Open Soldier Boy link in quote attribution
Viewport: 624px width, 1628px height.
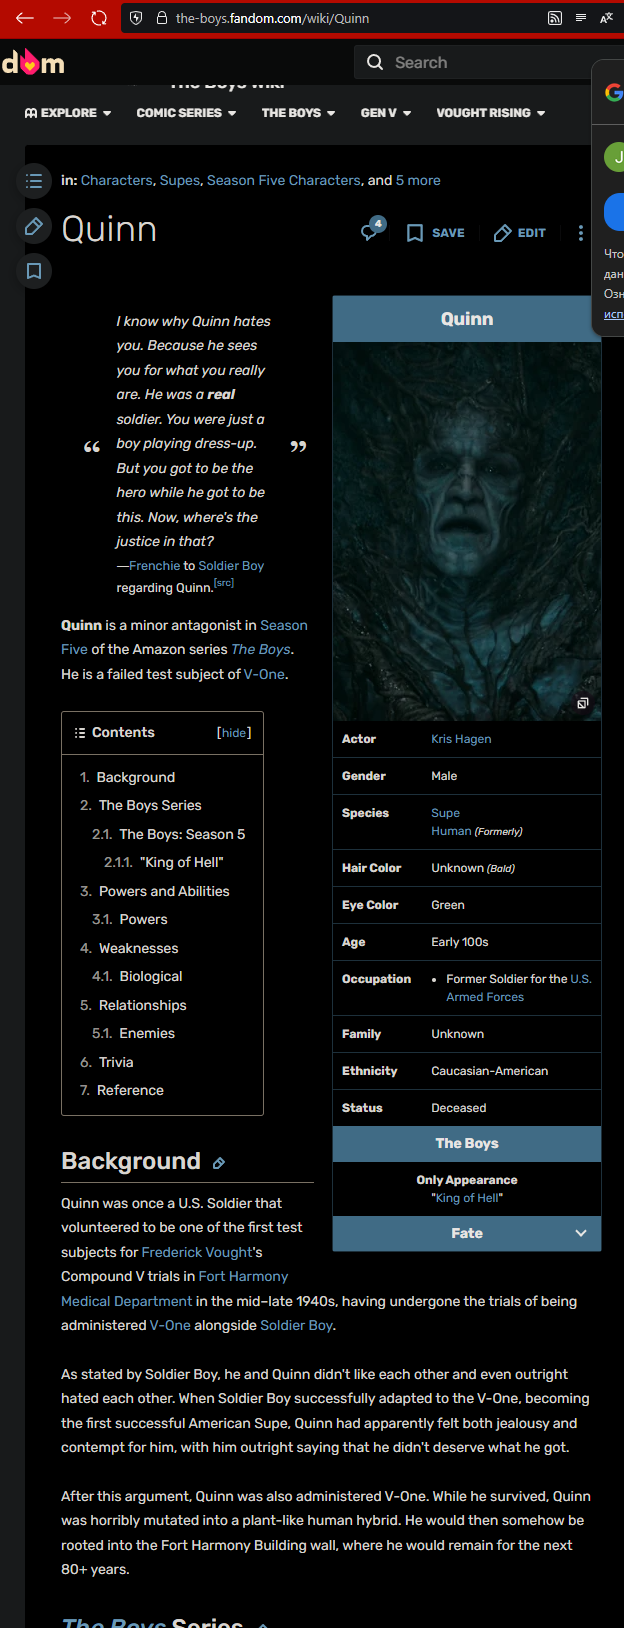coord(231,566)
